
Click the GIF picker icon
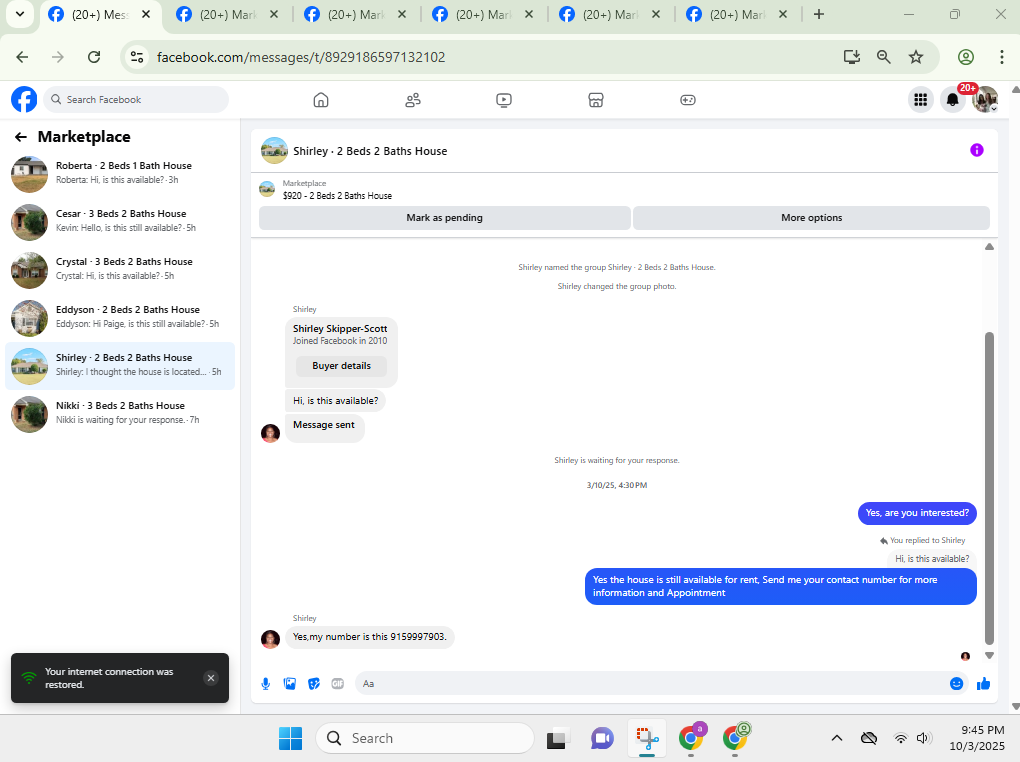(x=338, y=683)
